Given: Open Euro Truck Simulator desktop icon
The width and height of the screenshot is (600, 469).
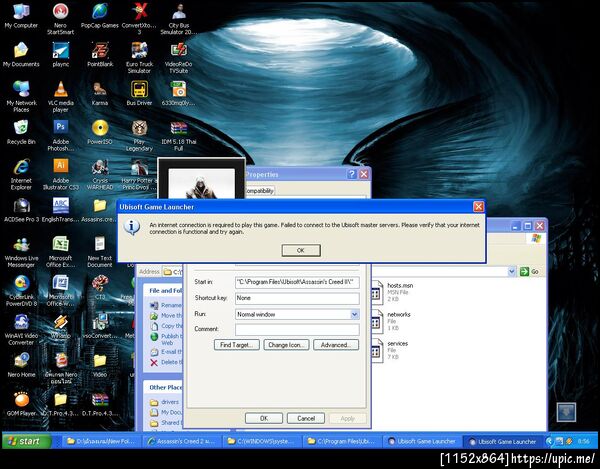Looking at the screenshot, I should click(139, 57).
